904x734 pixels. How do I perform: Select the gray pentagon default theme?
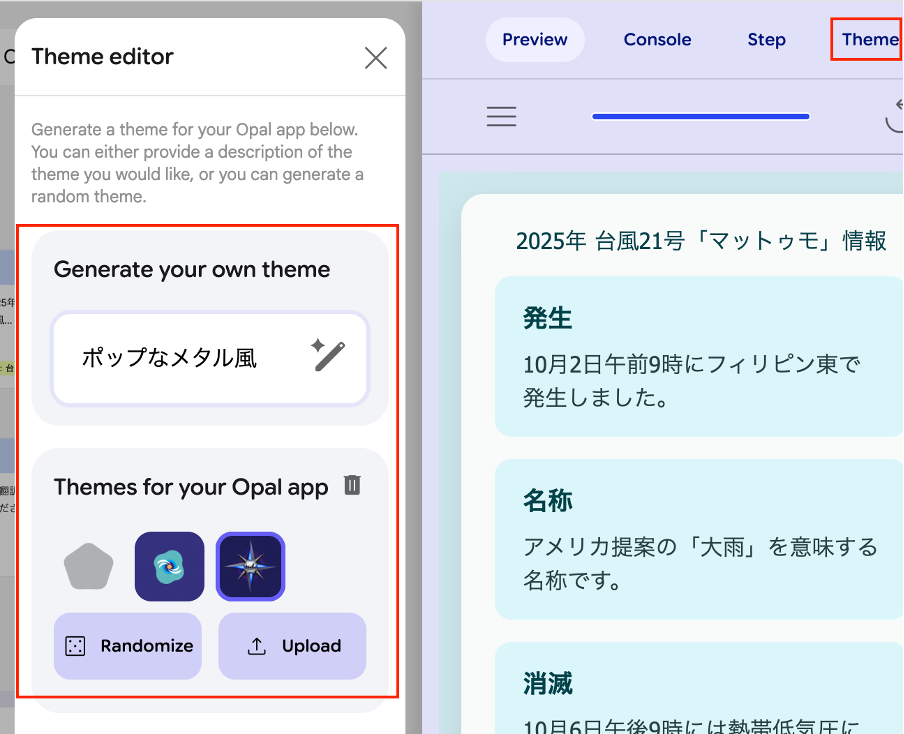coord(89,567)
